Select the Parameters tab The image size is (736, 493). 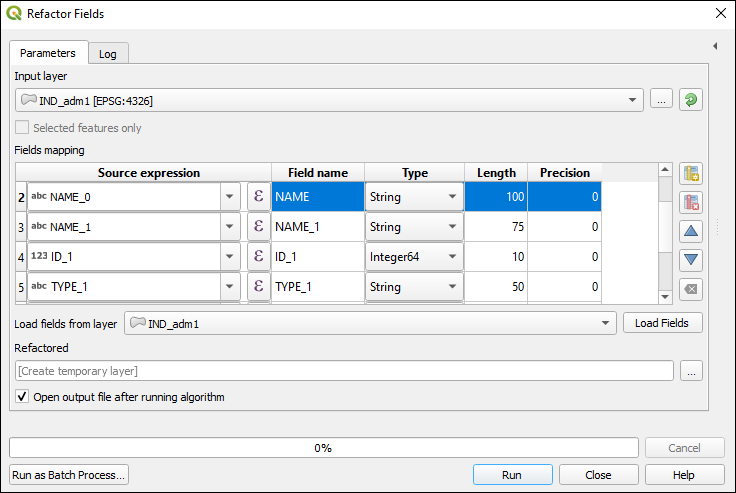48,53
